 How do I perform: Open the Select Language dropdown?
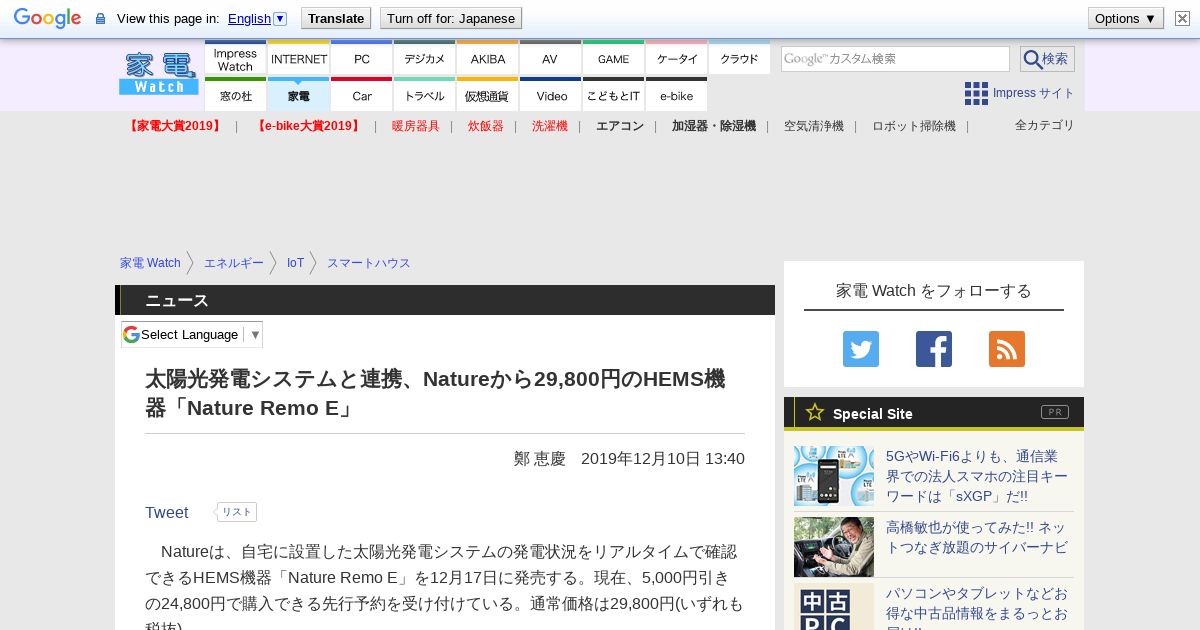(192, 334)
